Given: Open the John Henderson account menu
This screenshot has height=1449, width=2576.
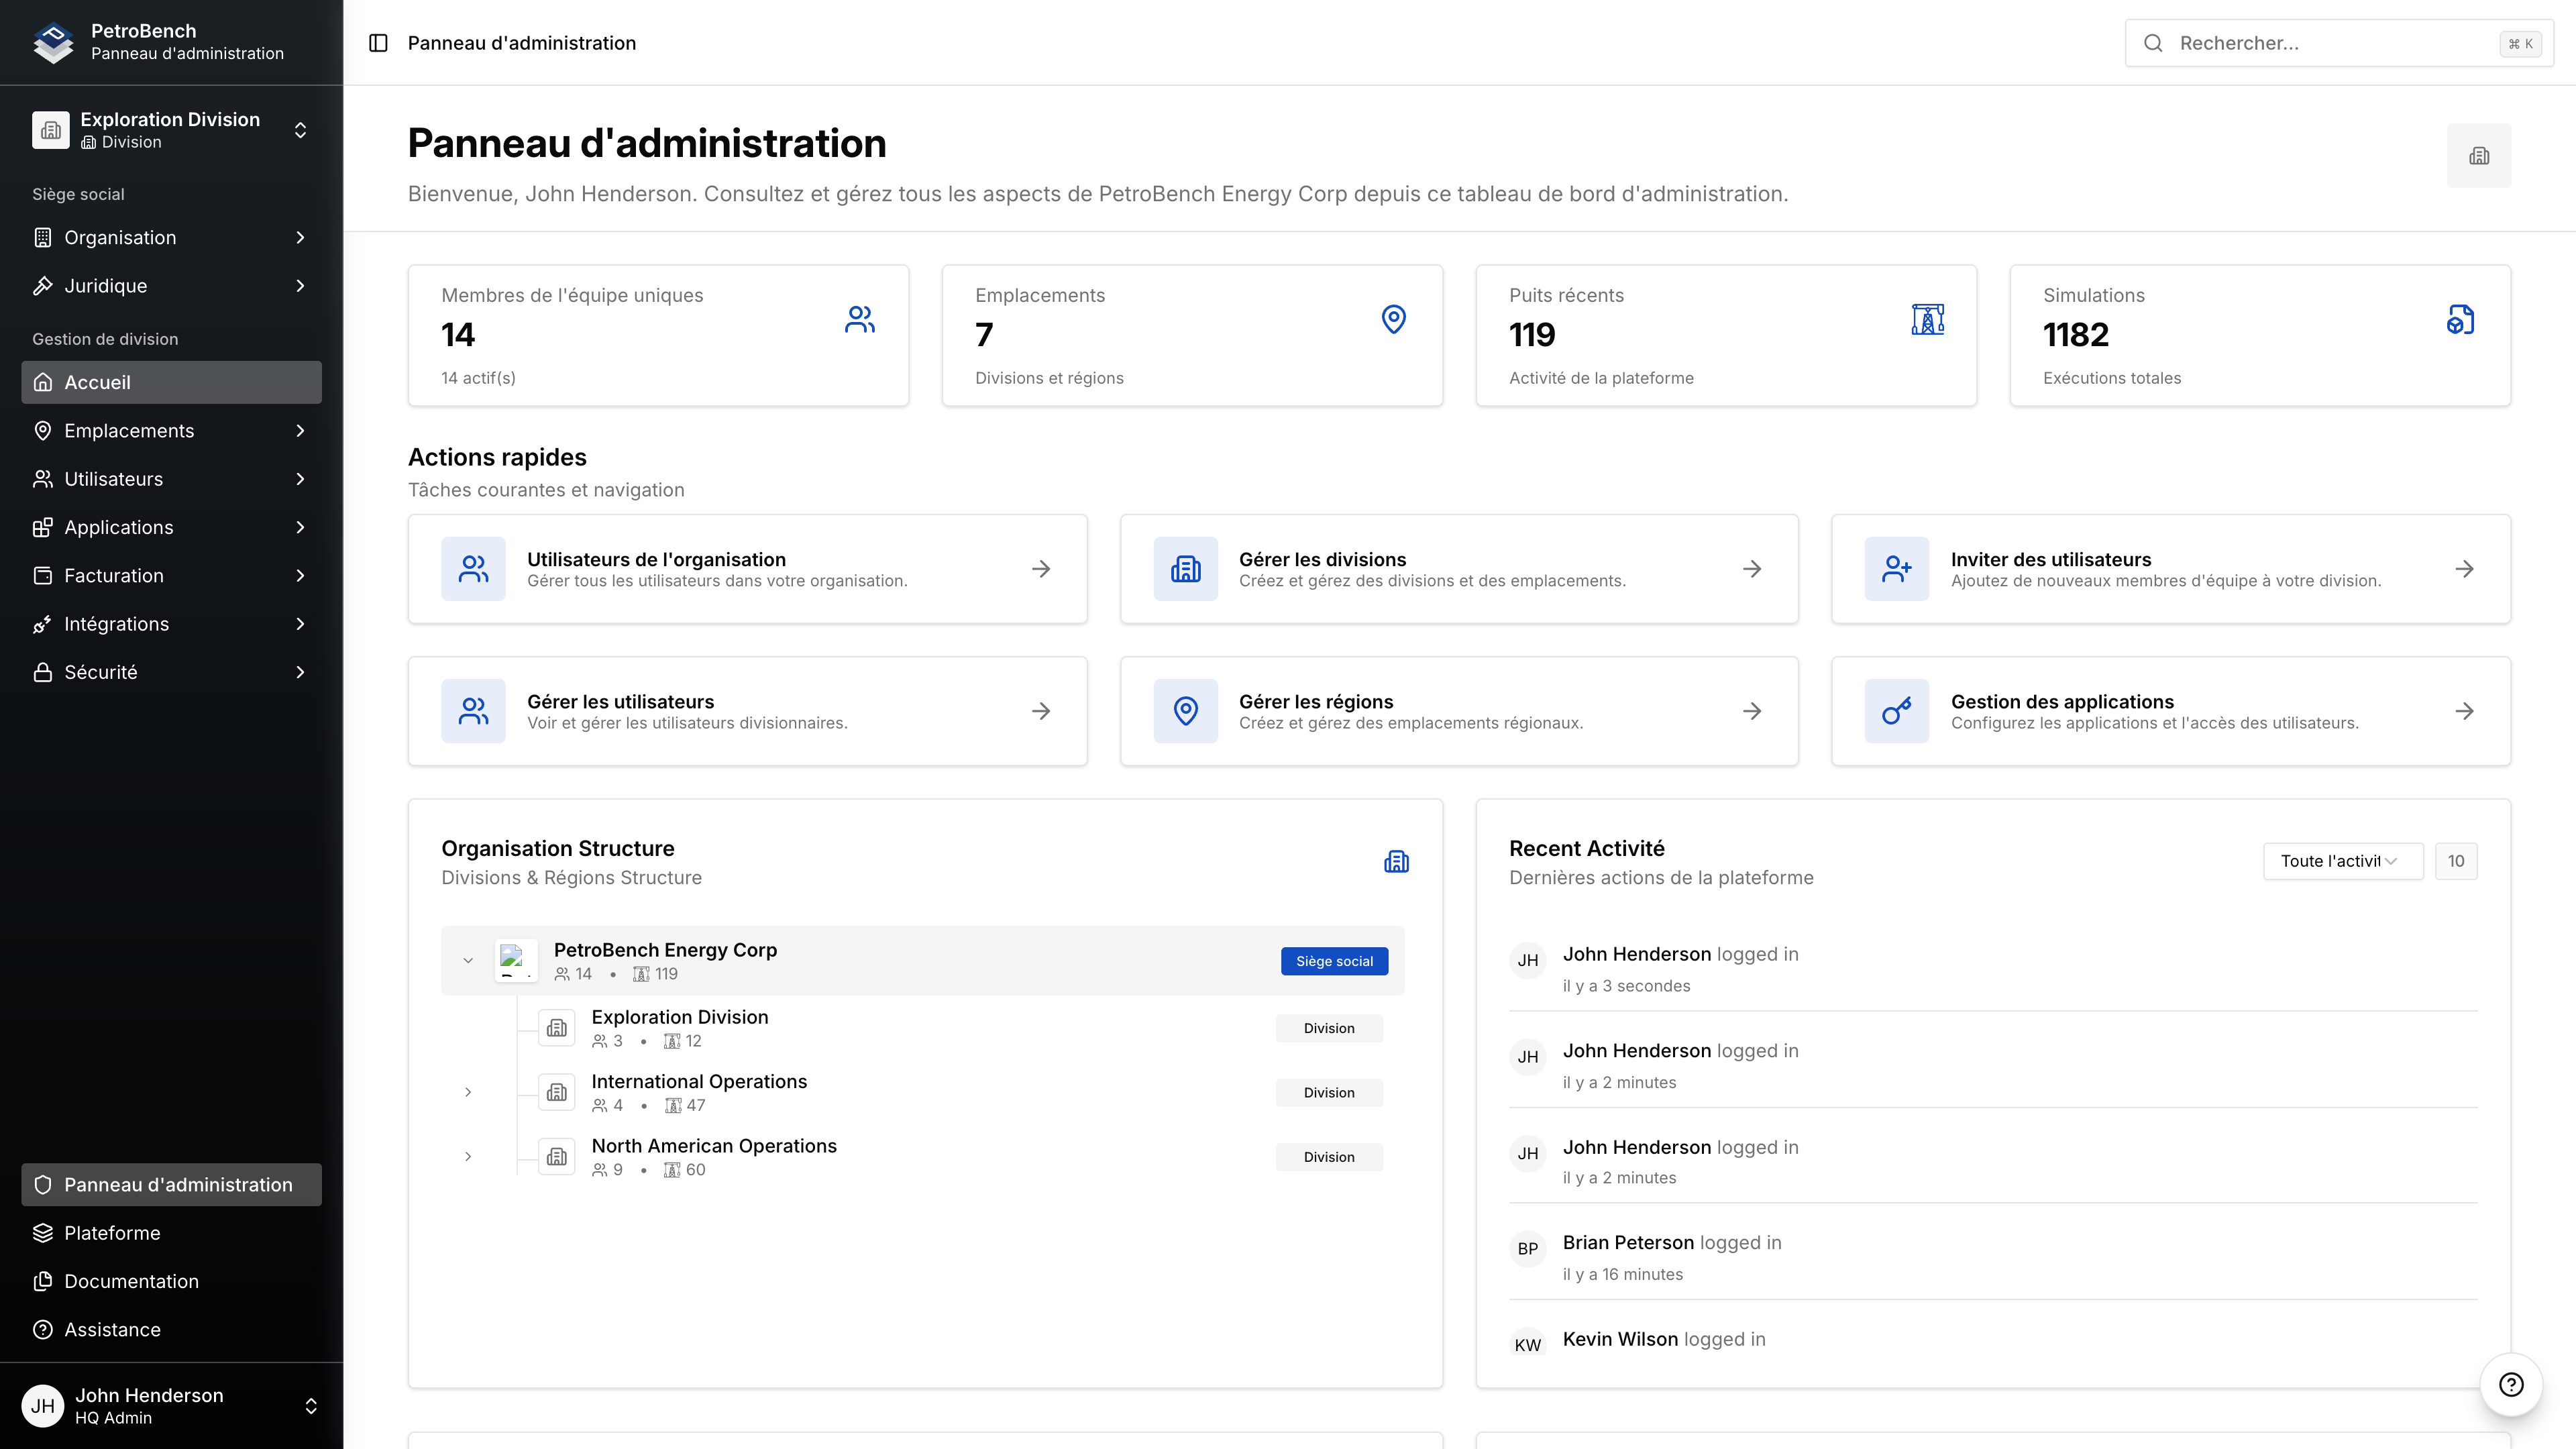Looking at the screenshot, I should click(171, 1405).
